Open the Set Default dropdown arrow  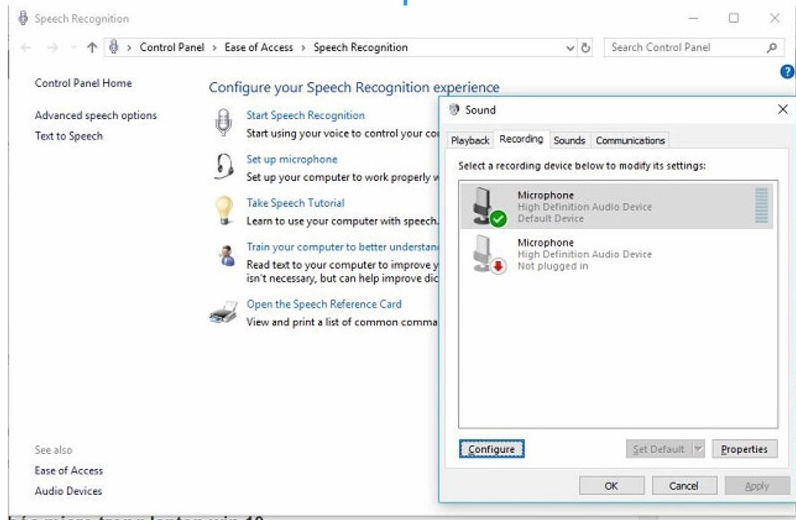[698, 449]
